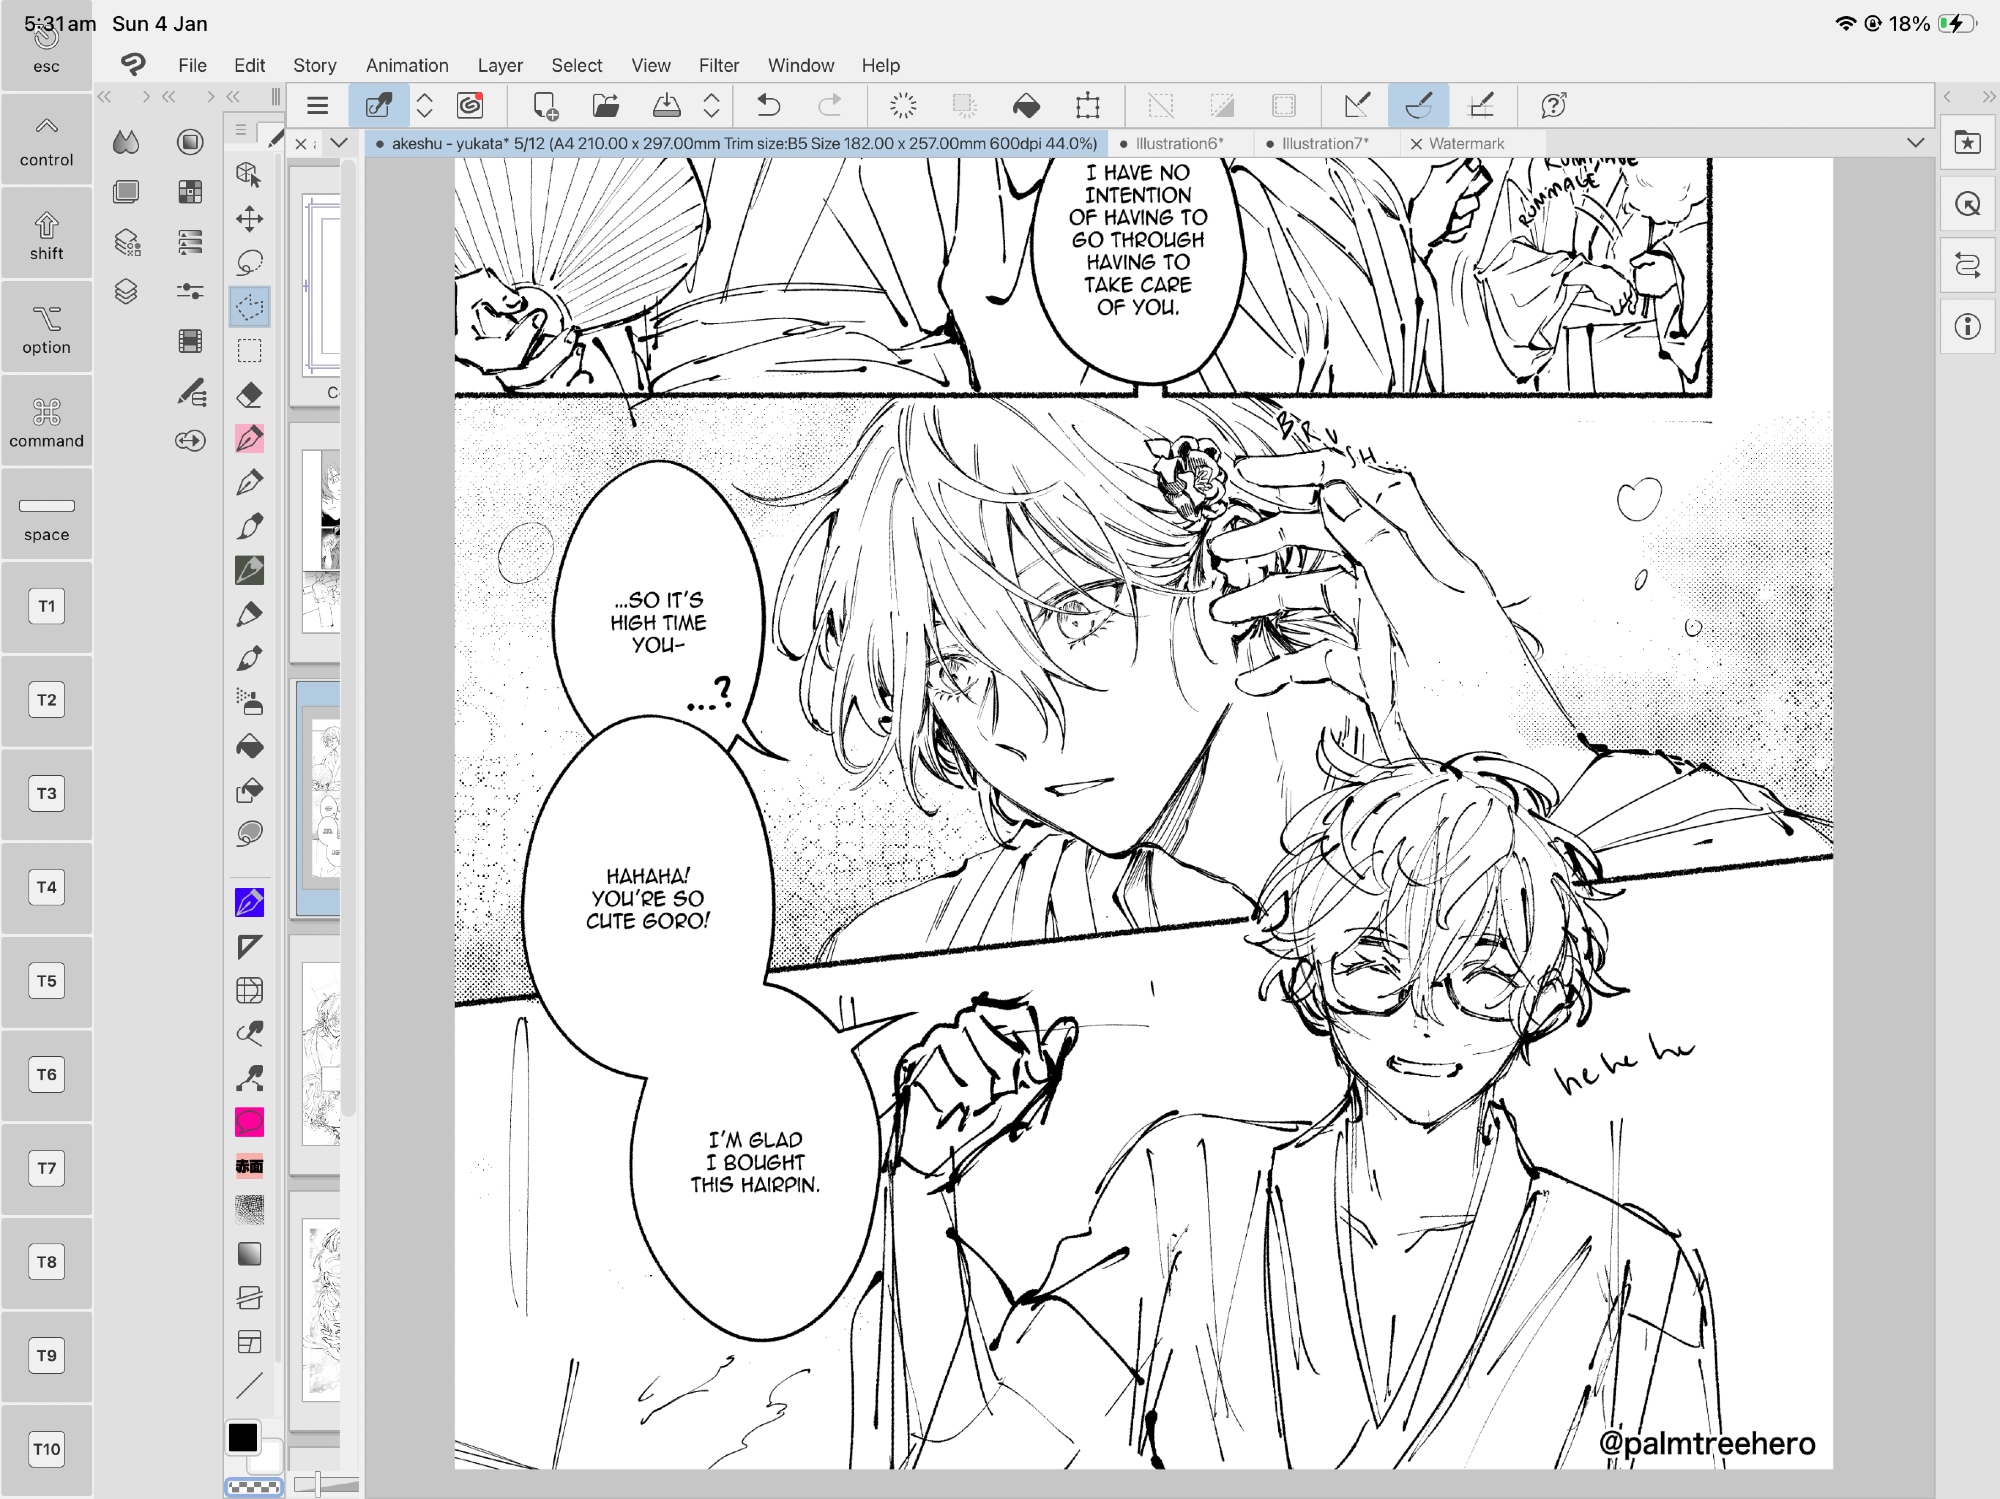Switch to the Illustration7 tab
The width and height of the screenshot is (2000, 1499).
1323,143
